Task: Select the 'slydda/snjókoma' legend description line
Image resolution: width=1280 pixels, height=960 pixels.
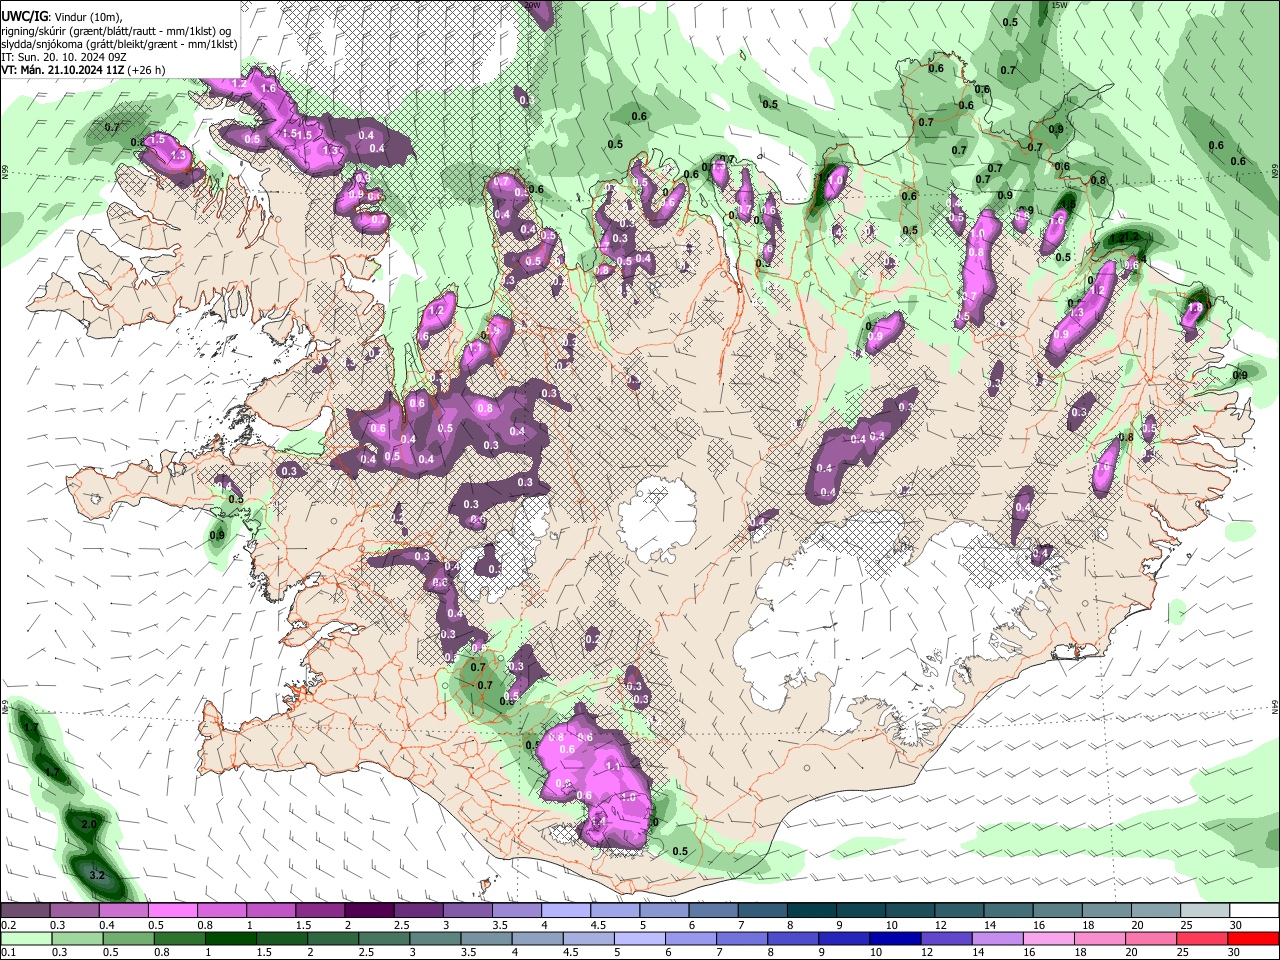Action: click(x=119, y=44)
